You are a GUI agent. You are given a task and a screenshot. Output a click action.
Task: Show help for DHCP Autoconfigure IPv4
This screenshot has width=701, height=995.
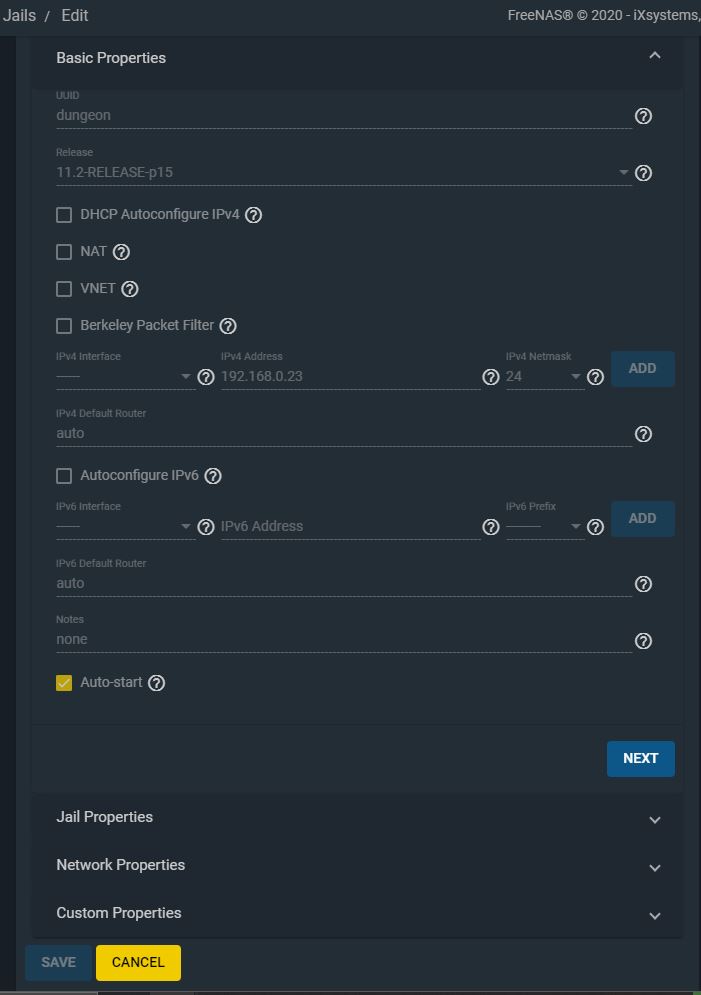point(254,215)
